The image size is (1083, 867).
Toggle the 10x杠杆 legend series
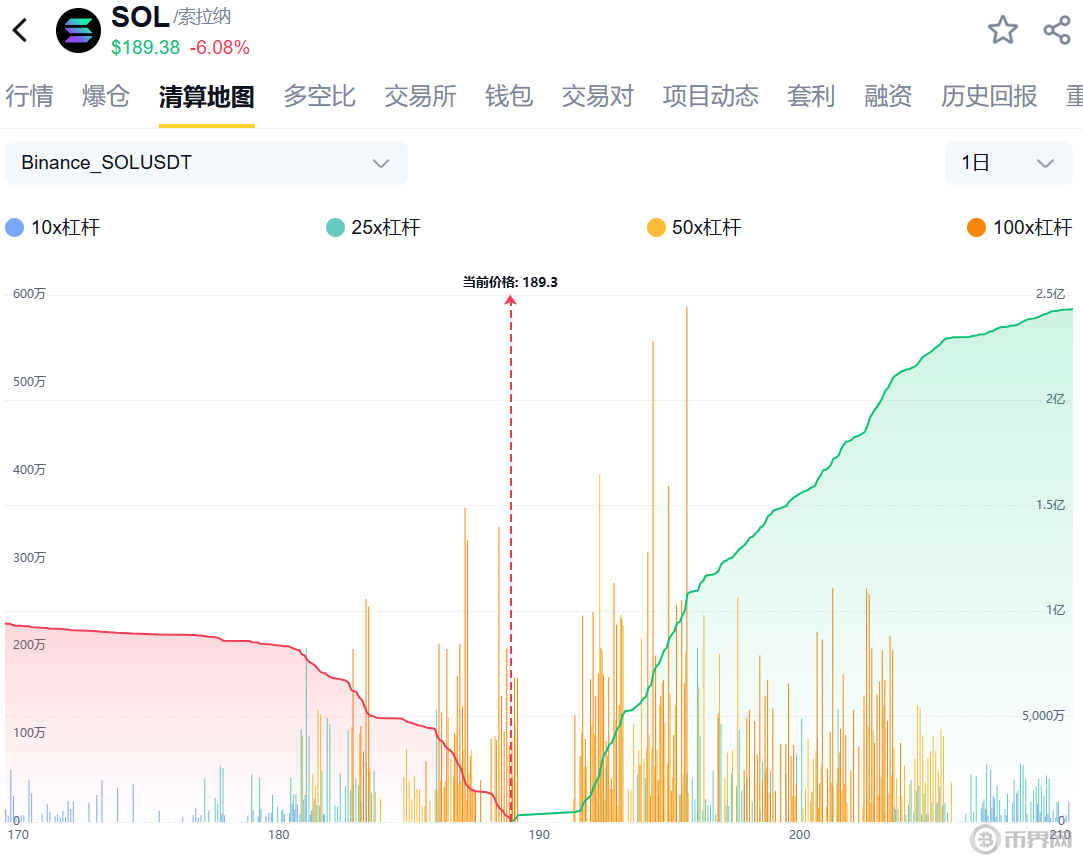53,227
